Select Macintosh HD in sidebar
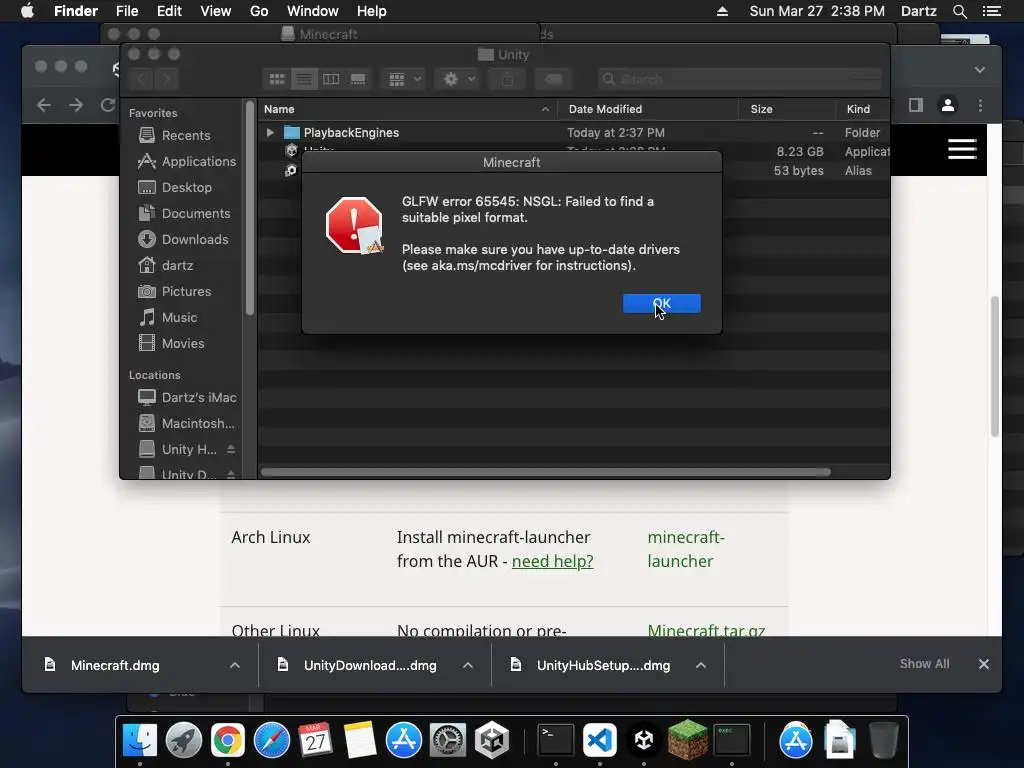The width and height of the screenshot is (1024, 768). (186, 423)
